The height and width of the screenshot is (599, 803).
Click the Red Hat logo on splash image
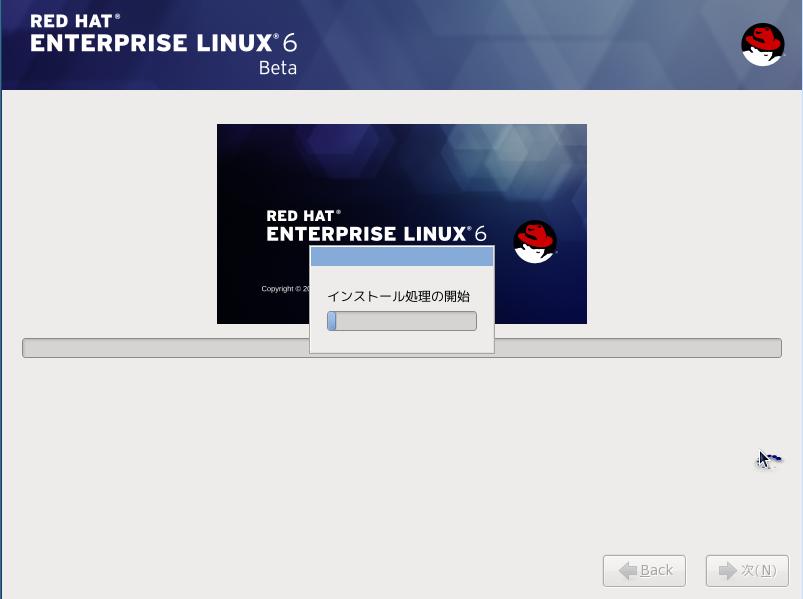[x=535, y=242]
